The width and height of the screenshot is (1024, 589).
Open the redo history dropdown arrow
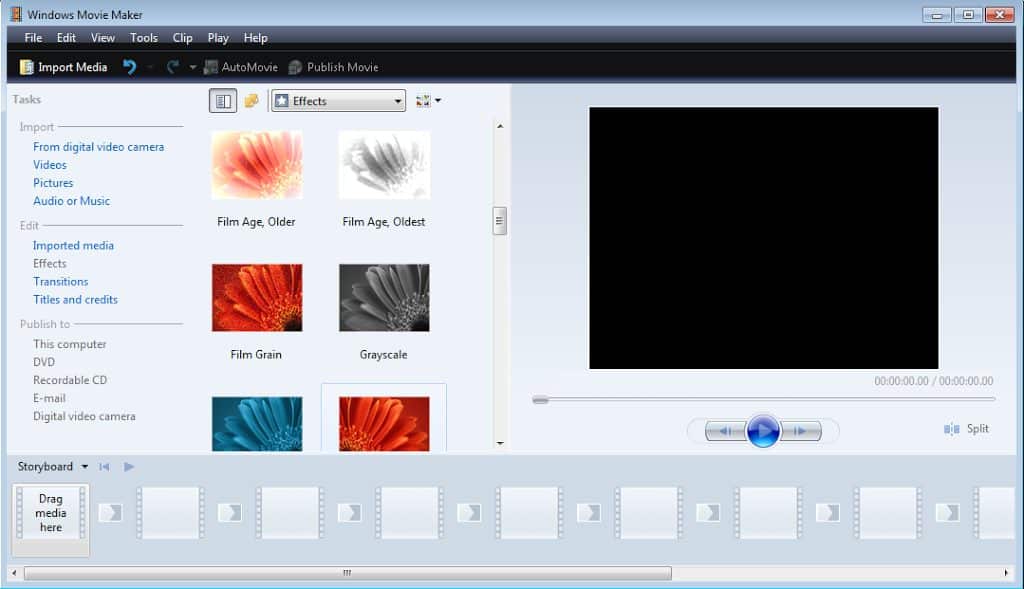click(x=193, y=67)
